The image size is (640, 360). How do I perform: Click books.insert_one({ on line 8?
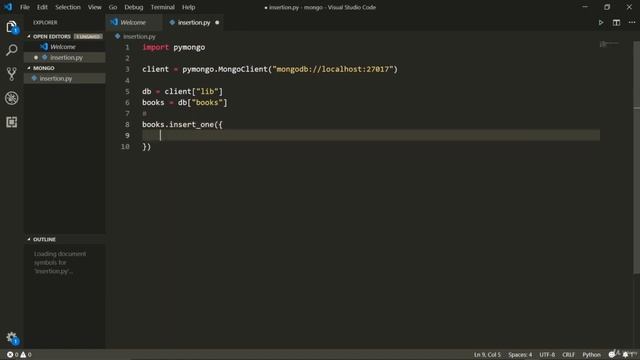(x=182, y=124)
